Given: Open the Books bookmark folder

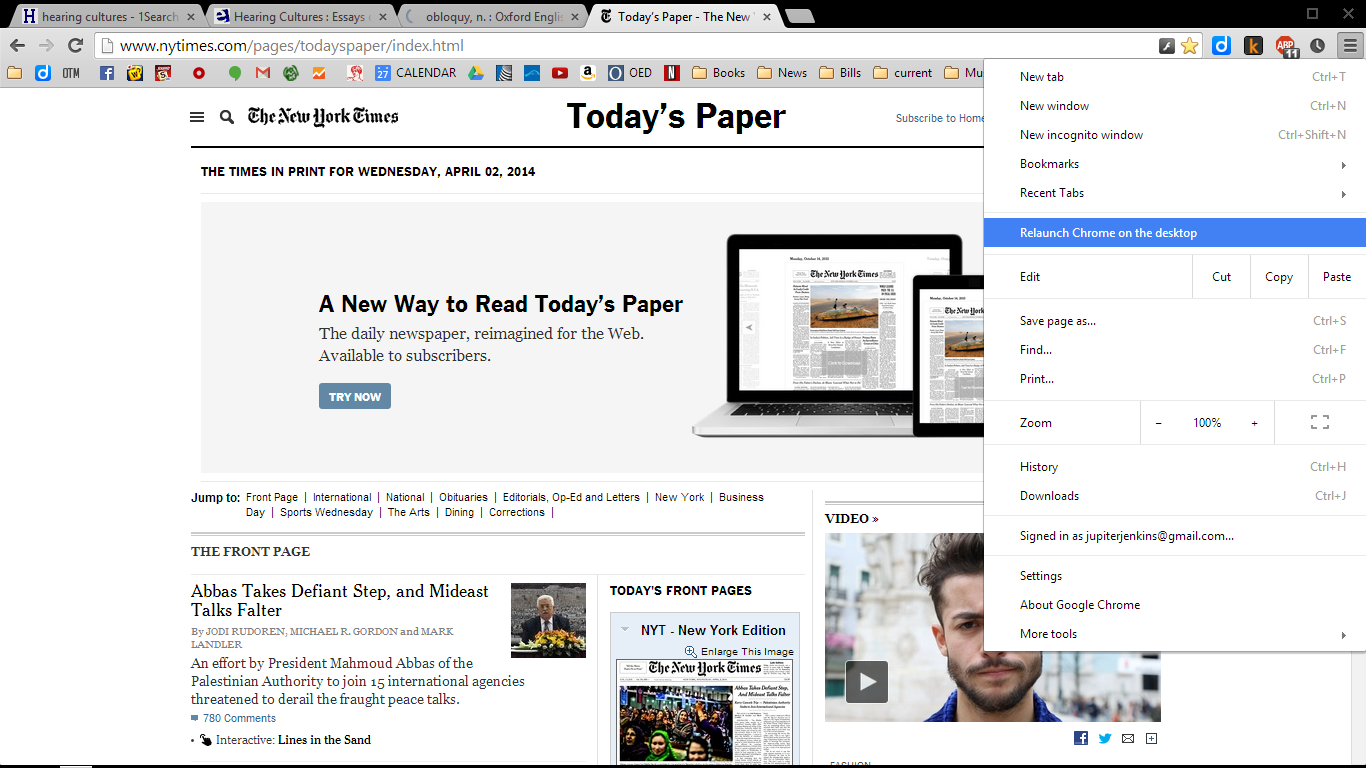Looking at the screenshot, I should coord(718,73).
